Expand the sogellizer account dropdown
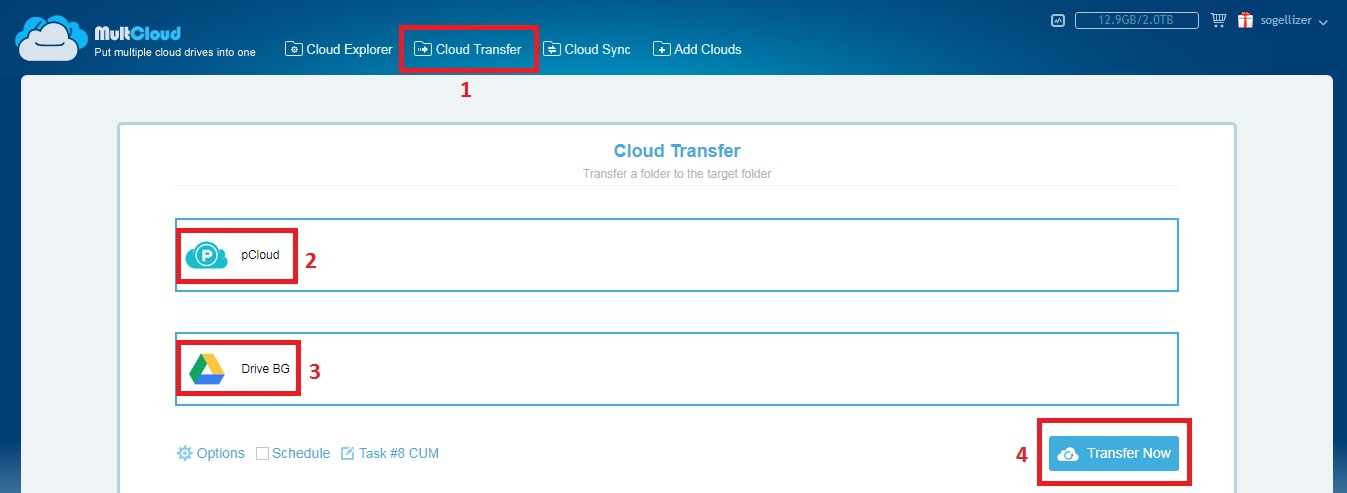The image size is (1347, 493). [1323, 21]
